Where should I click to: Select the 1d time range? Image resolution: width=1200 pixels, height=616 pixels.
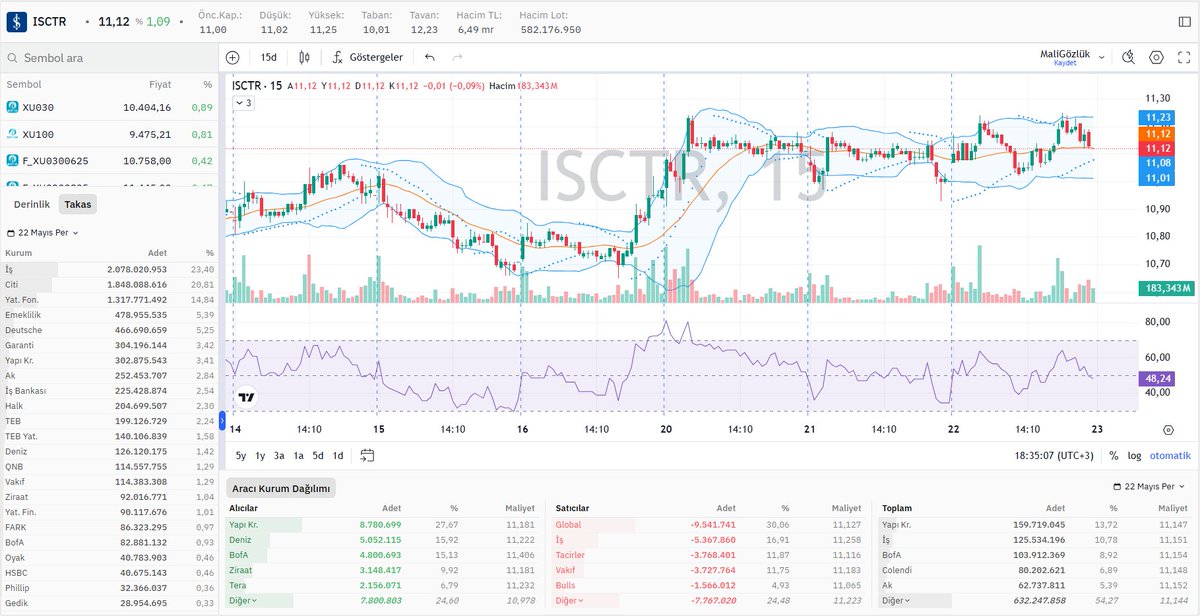coord(338,455)
